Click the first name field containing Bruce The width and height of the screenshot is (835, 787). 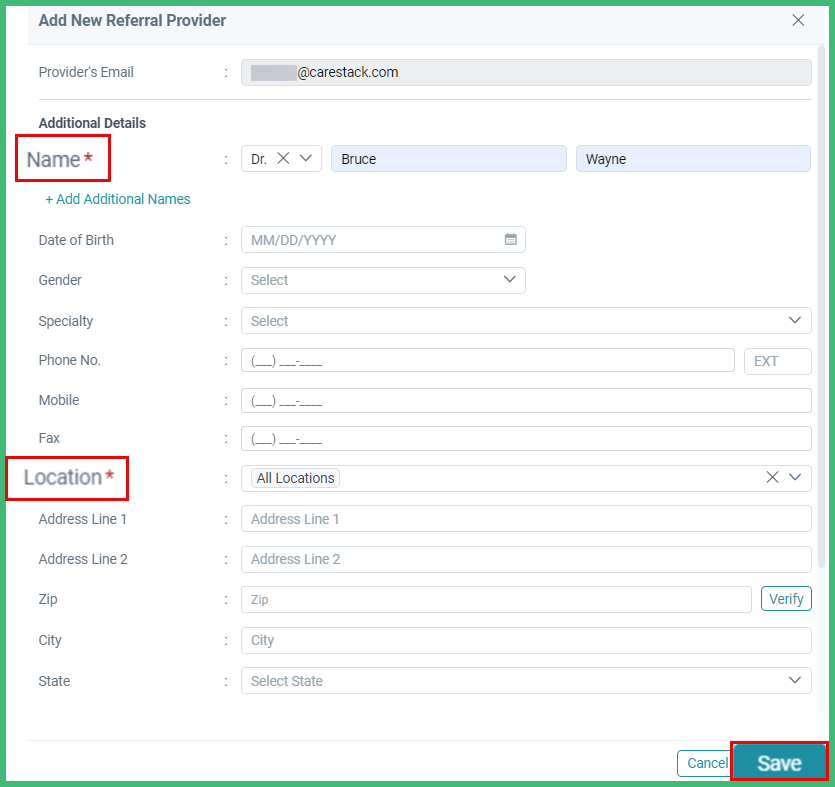[x=448, y=159]
